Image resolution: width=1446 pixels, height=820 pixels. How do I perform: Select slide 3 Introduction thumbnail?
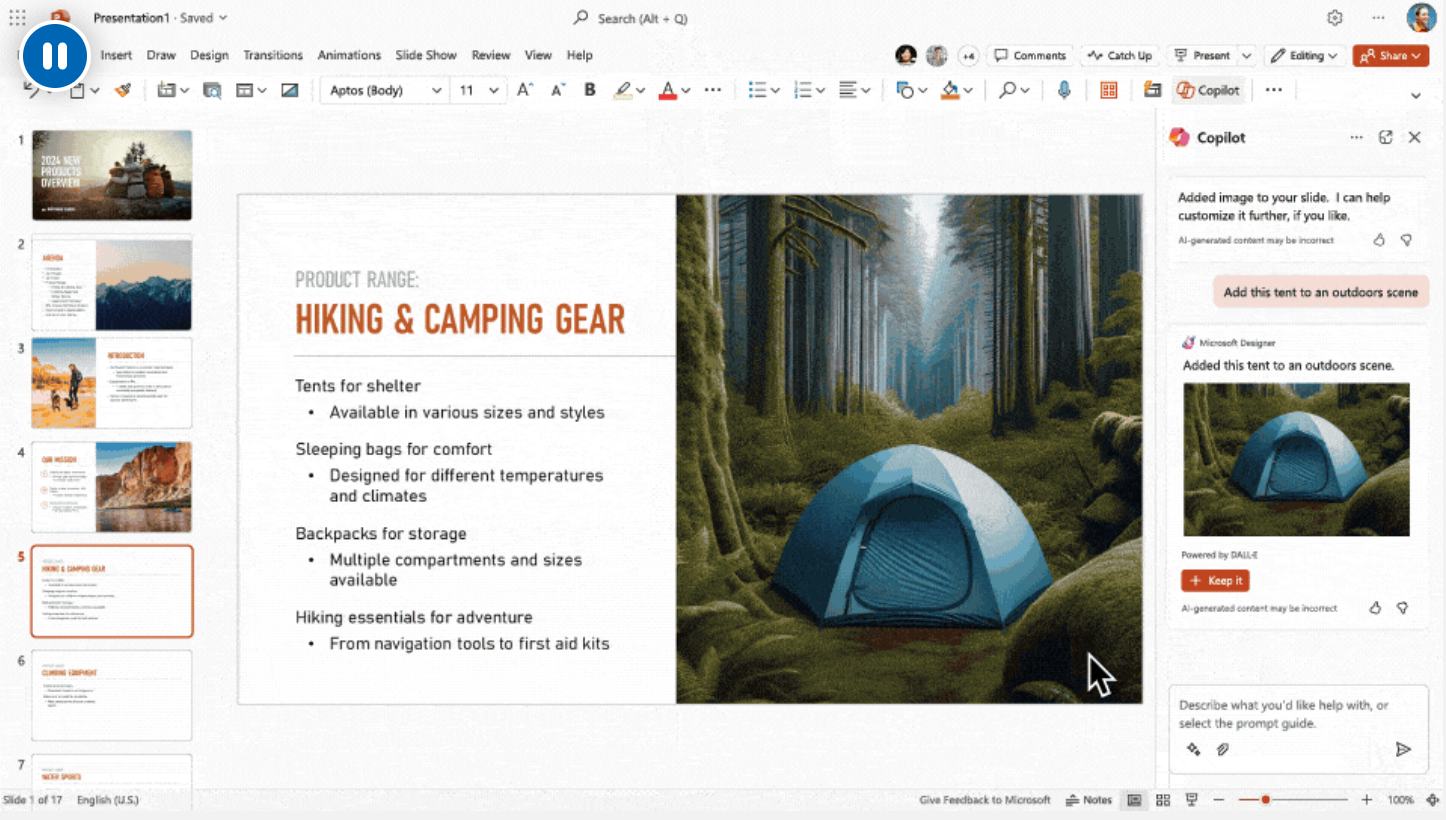pos(111,383)
